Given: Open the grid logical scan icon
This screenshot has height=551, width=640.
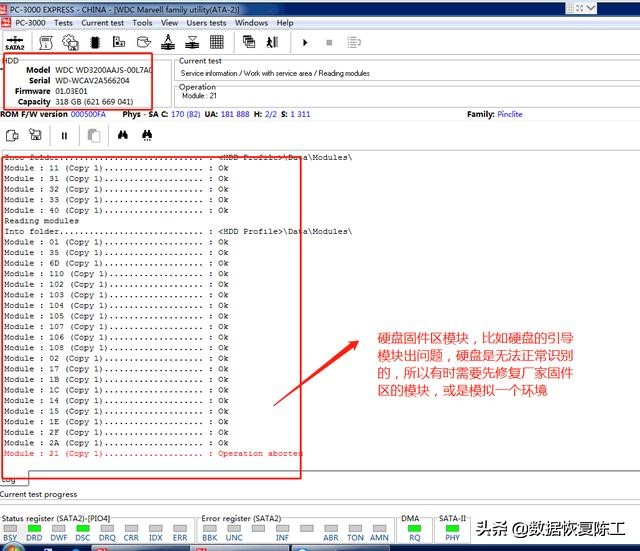Looking at the screenshot, I should [217, 42].
